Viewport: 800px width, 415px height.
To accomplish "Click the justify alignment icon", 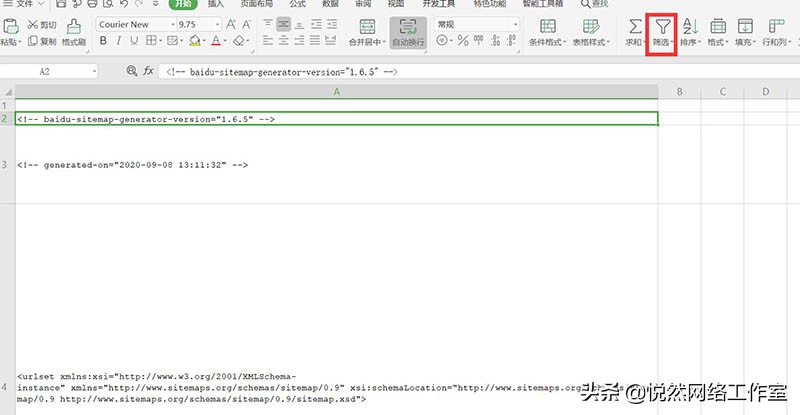I will [315, 40].
